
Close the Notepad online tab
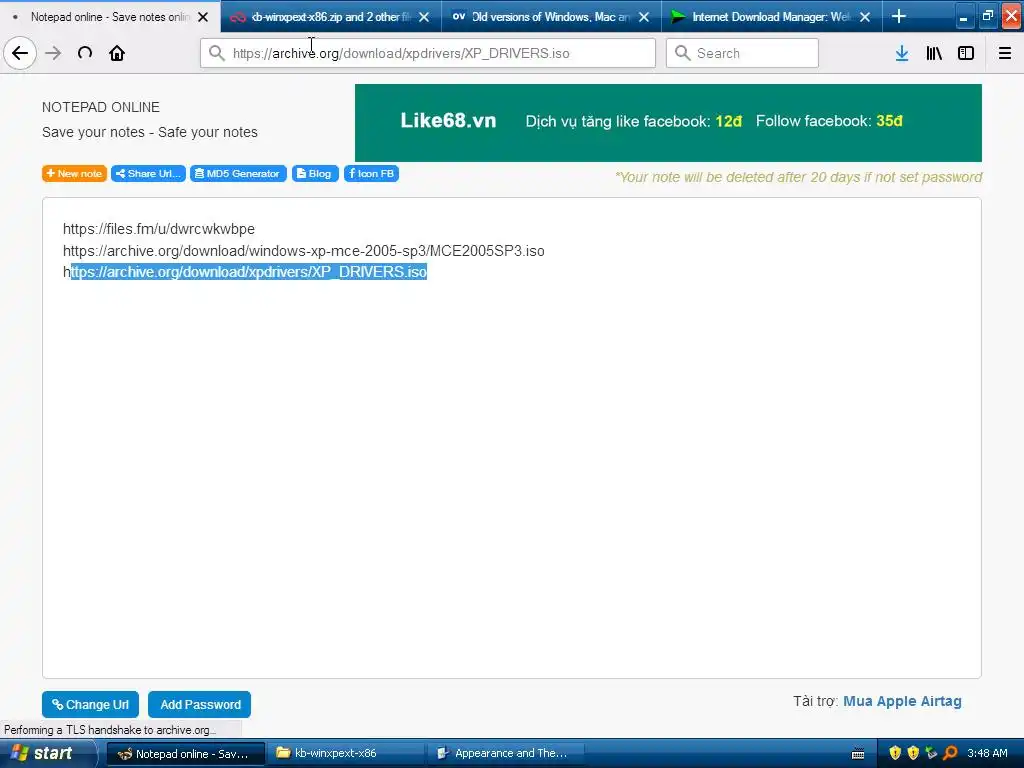[203, 17]
